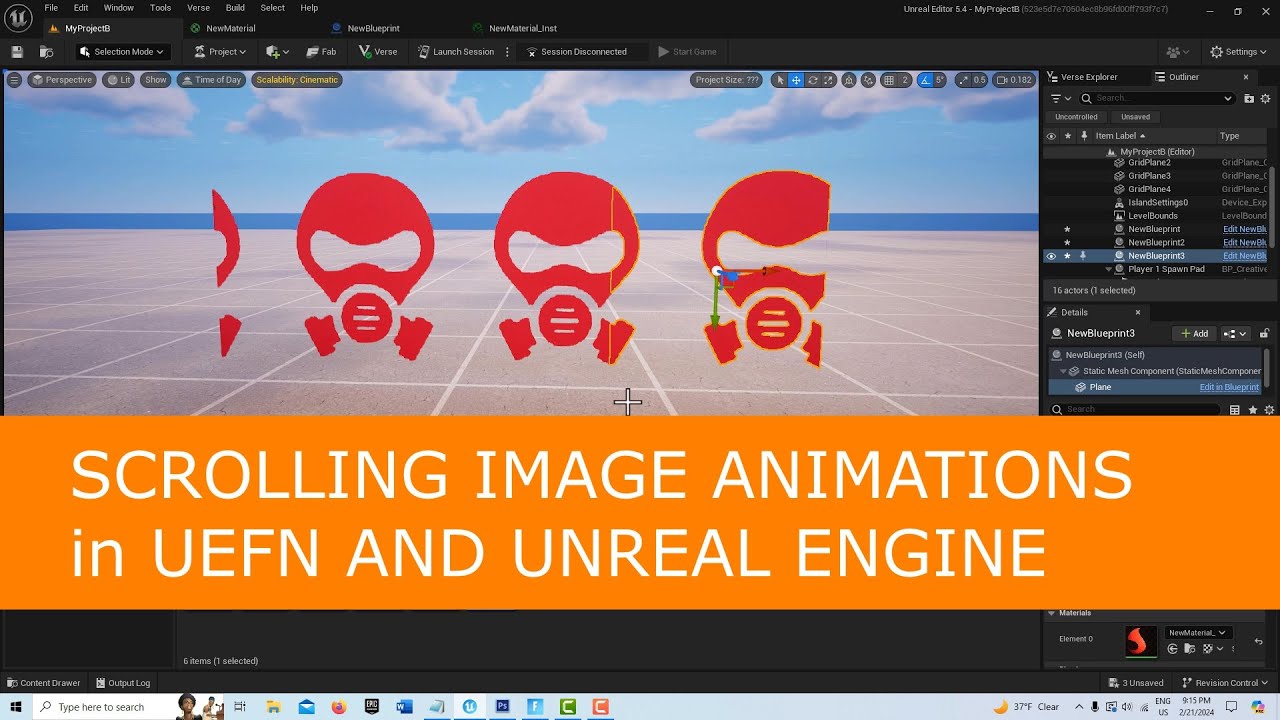Image resolution: width=1280 pixels, height=720 pixels.
Task: Click the Save icon in the main toolbar
Action: pos(17,52)
